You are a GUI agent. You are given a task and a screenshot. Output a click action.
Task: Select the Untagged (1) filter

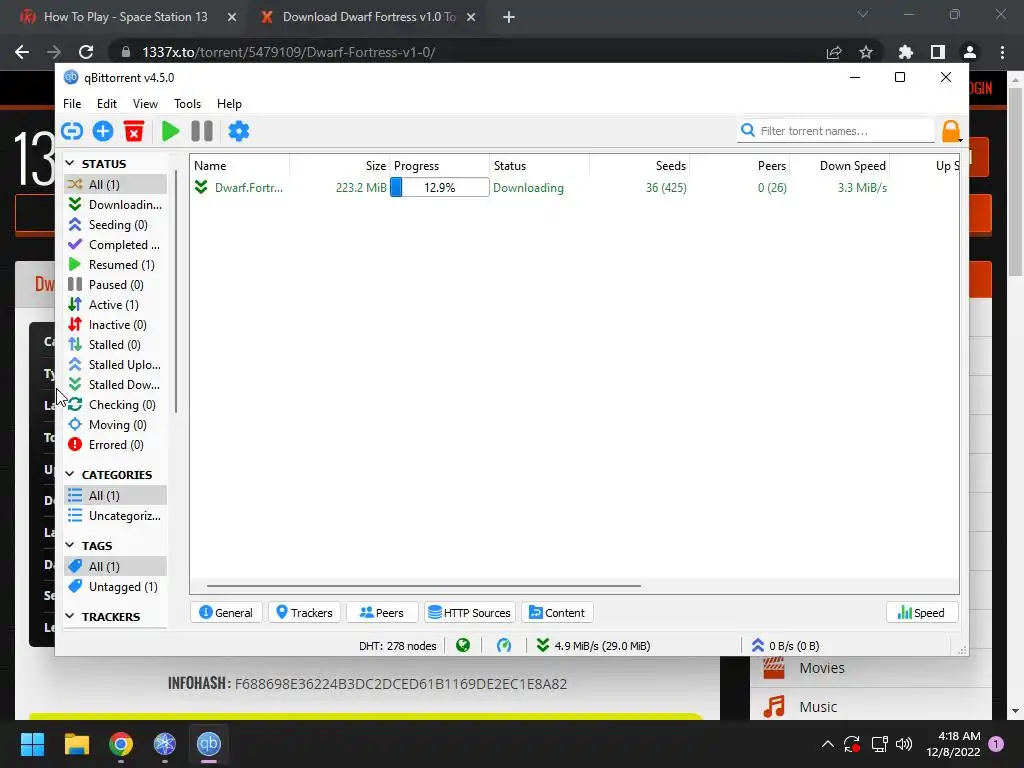116,586
